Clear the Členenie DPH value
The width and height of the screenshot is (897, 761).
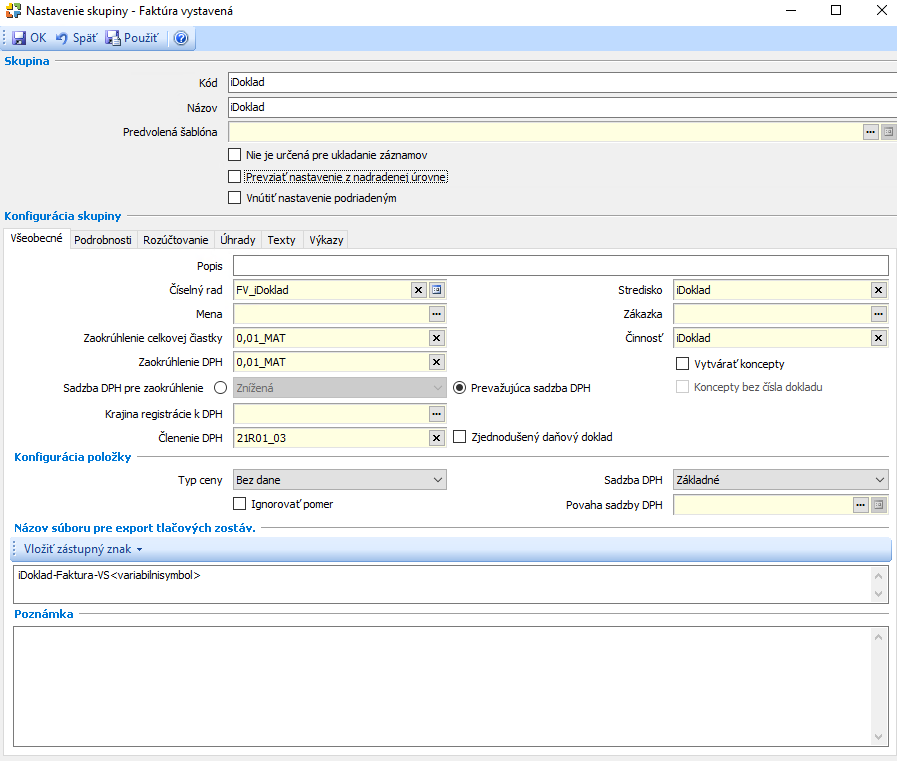(x=436, y=437)
